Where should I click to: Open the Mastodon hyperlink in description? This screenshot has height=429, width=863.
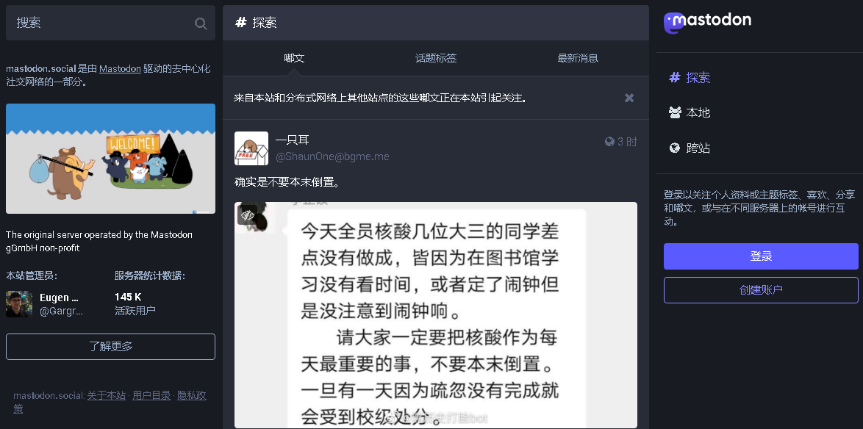coord(120,69)
